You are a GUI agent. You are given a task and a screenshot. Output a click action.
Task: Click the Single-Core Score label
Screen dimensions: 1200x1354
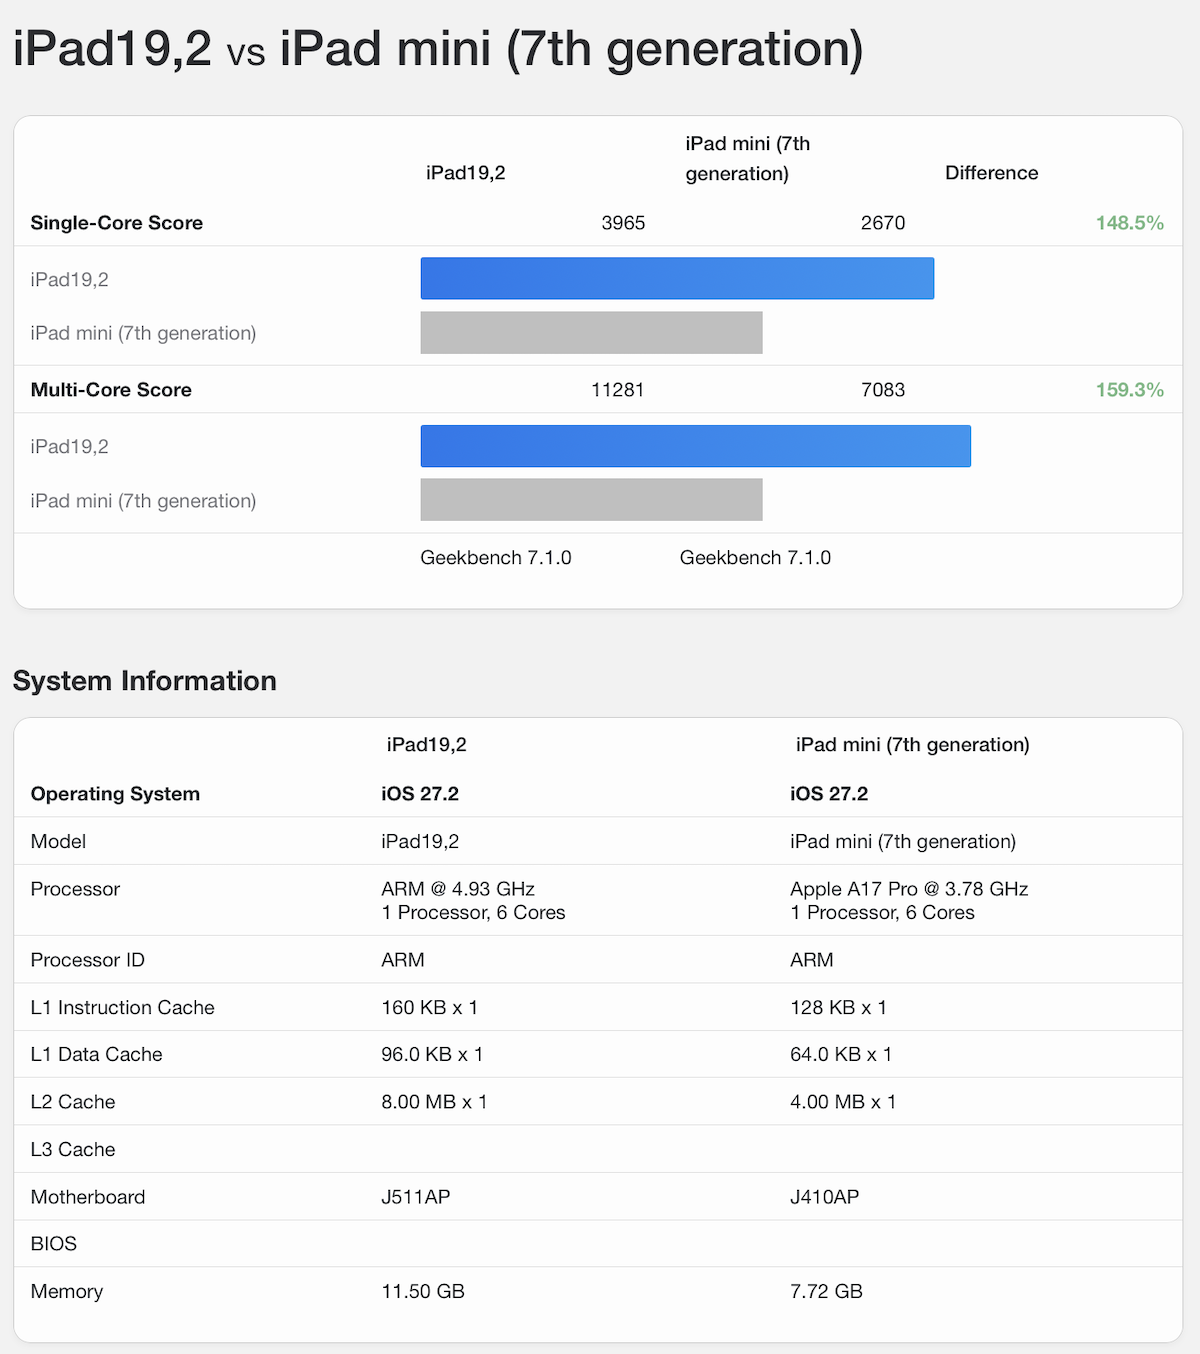pyautogui.click(x=117, y=223)
